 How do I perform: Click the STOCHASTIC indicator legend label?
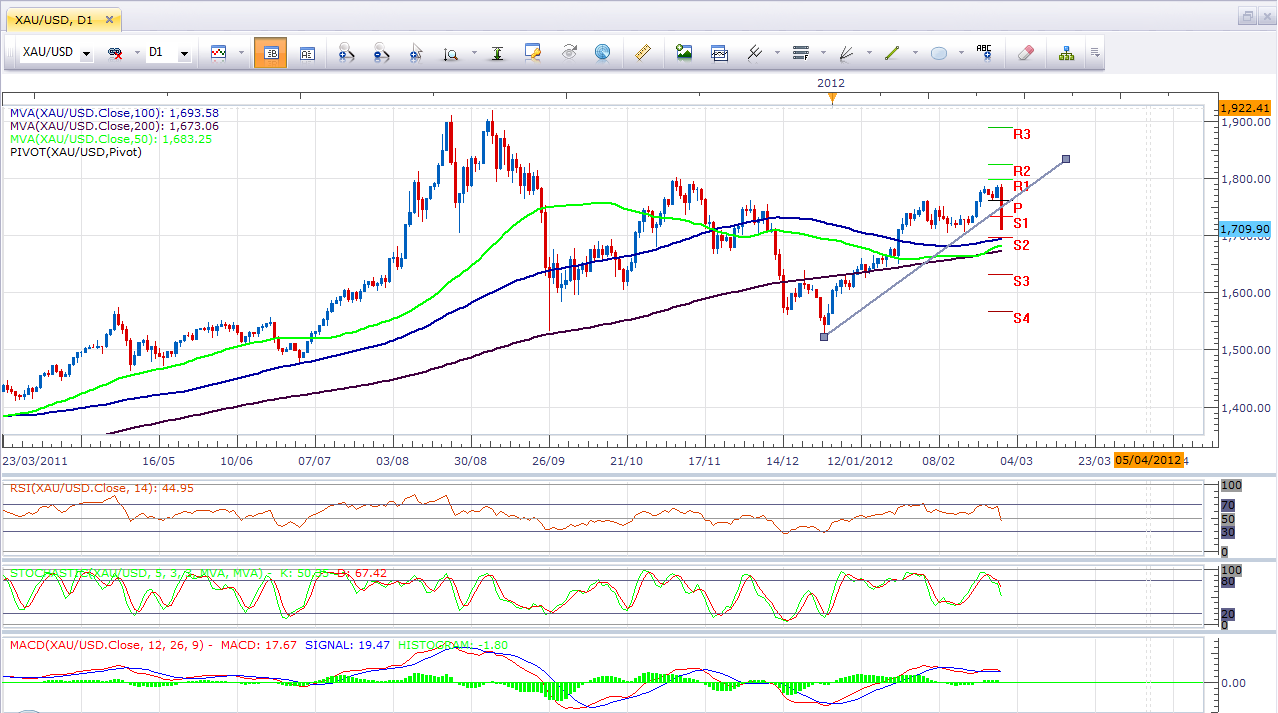pos(198,573)
